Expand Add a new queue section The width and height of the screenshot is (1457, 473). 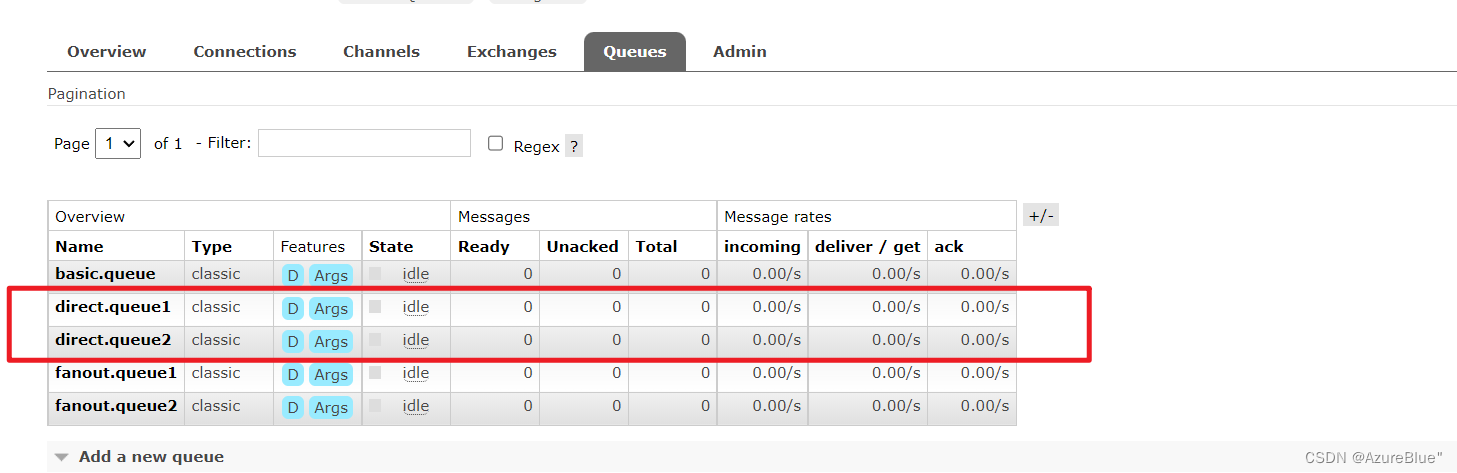click(x=151, y=457)
